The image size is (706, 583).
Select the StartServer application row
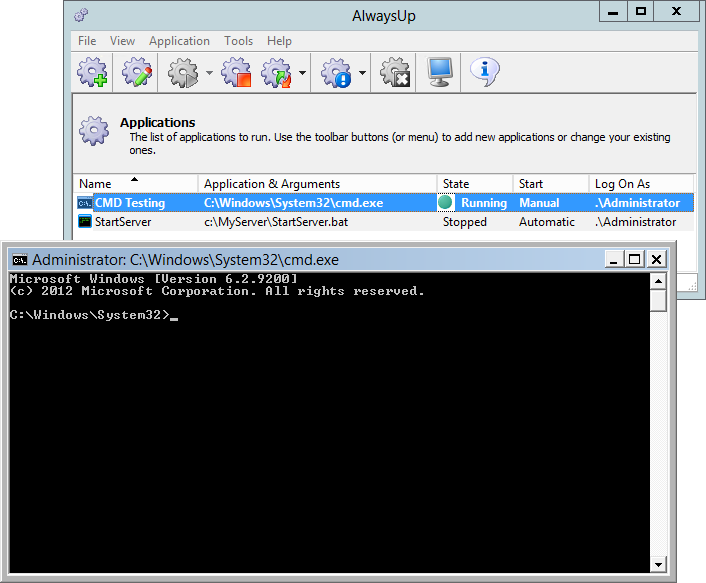pyautogui.click(x=384, y=221)
